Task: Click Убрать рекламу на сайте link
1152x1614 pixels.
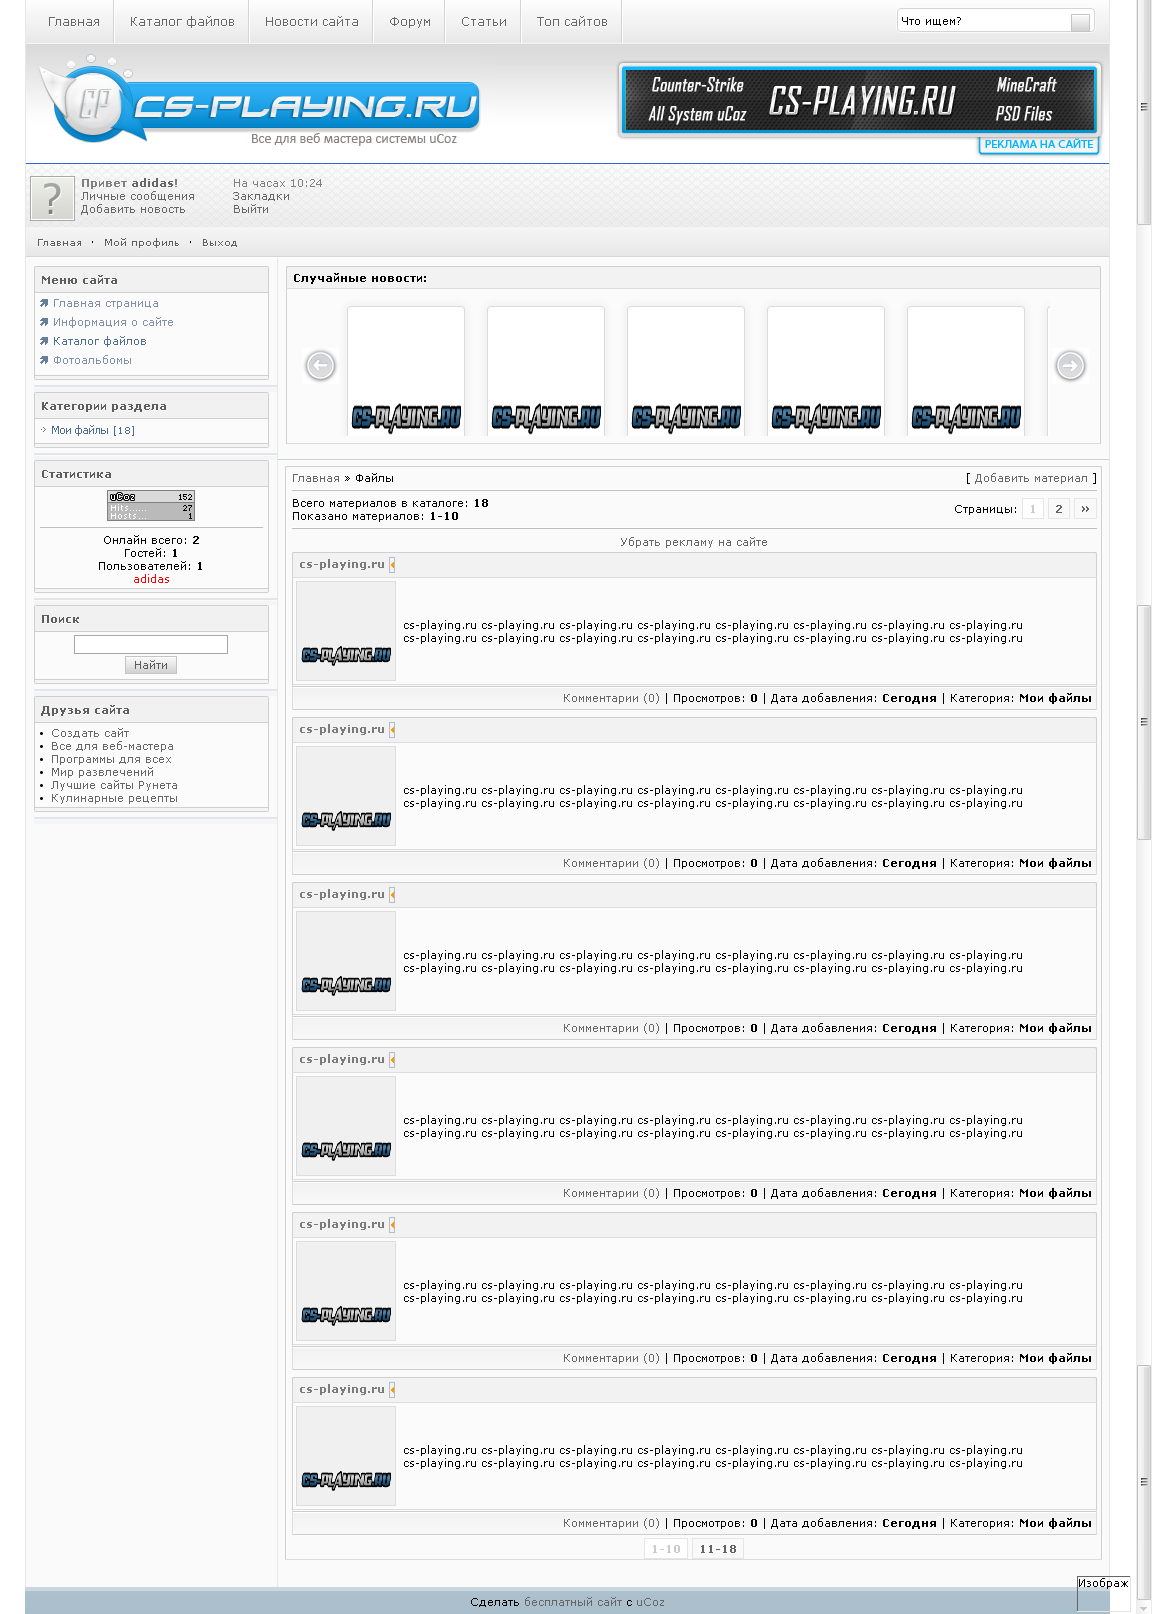Action: 694,542
